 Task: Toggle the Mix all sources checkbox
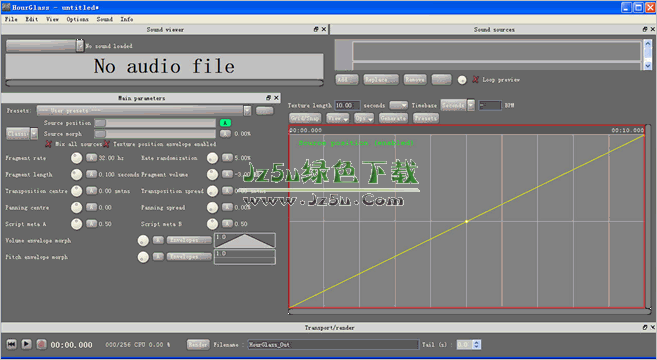[49, 144]
